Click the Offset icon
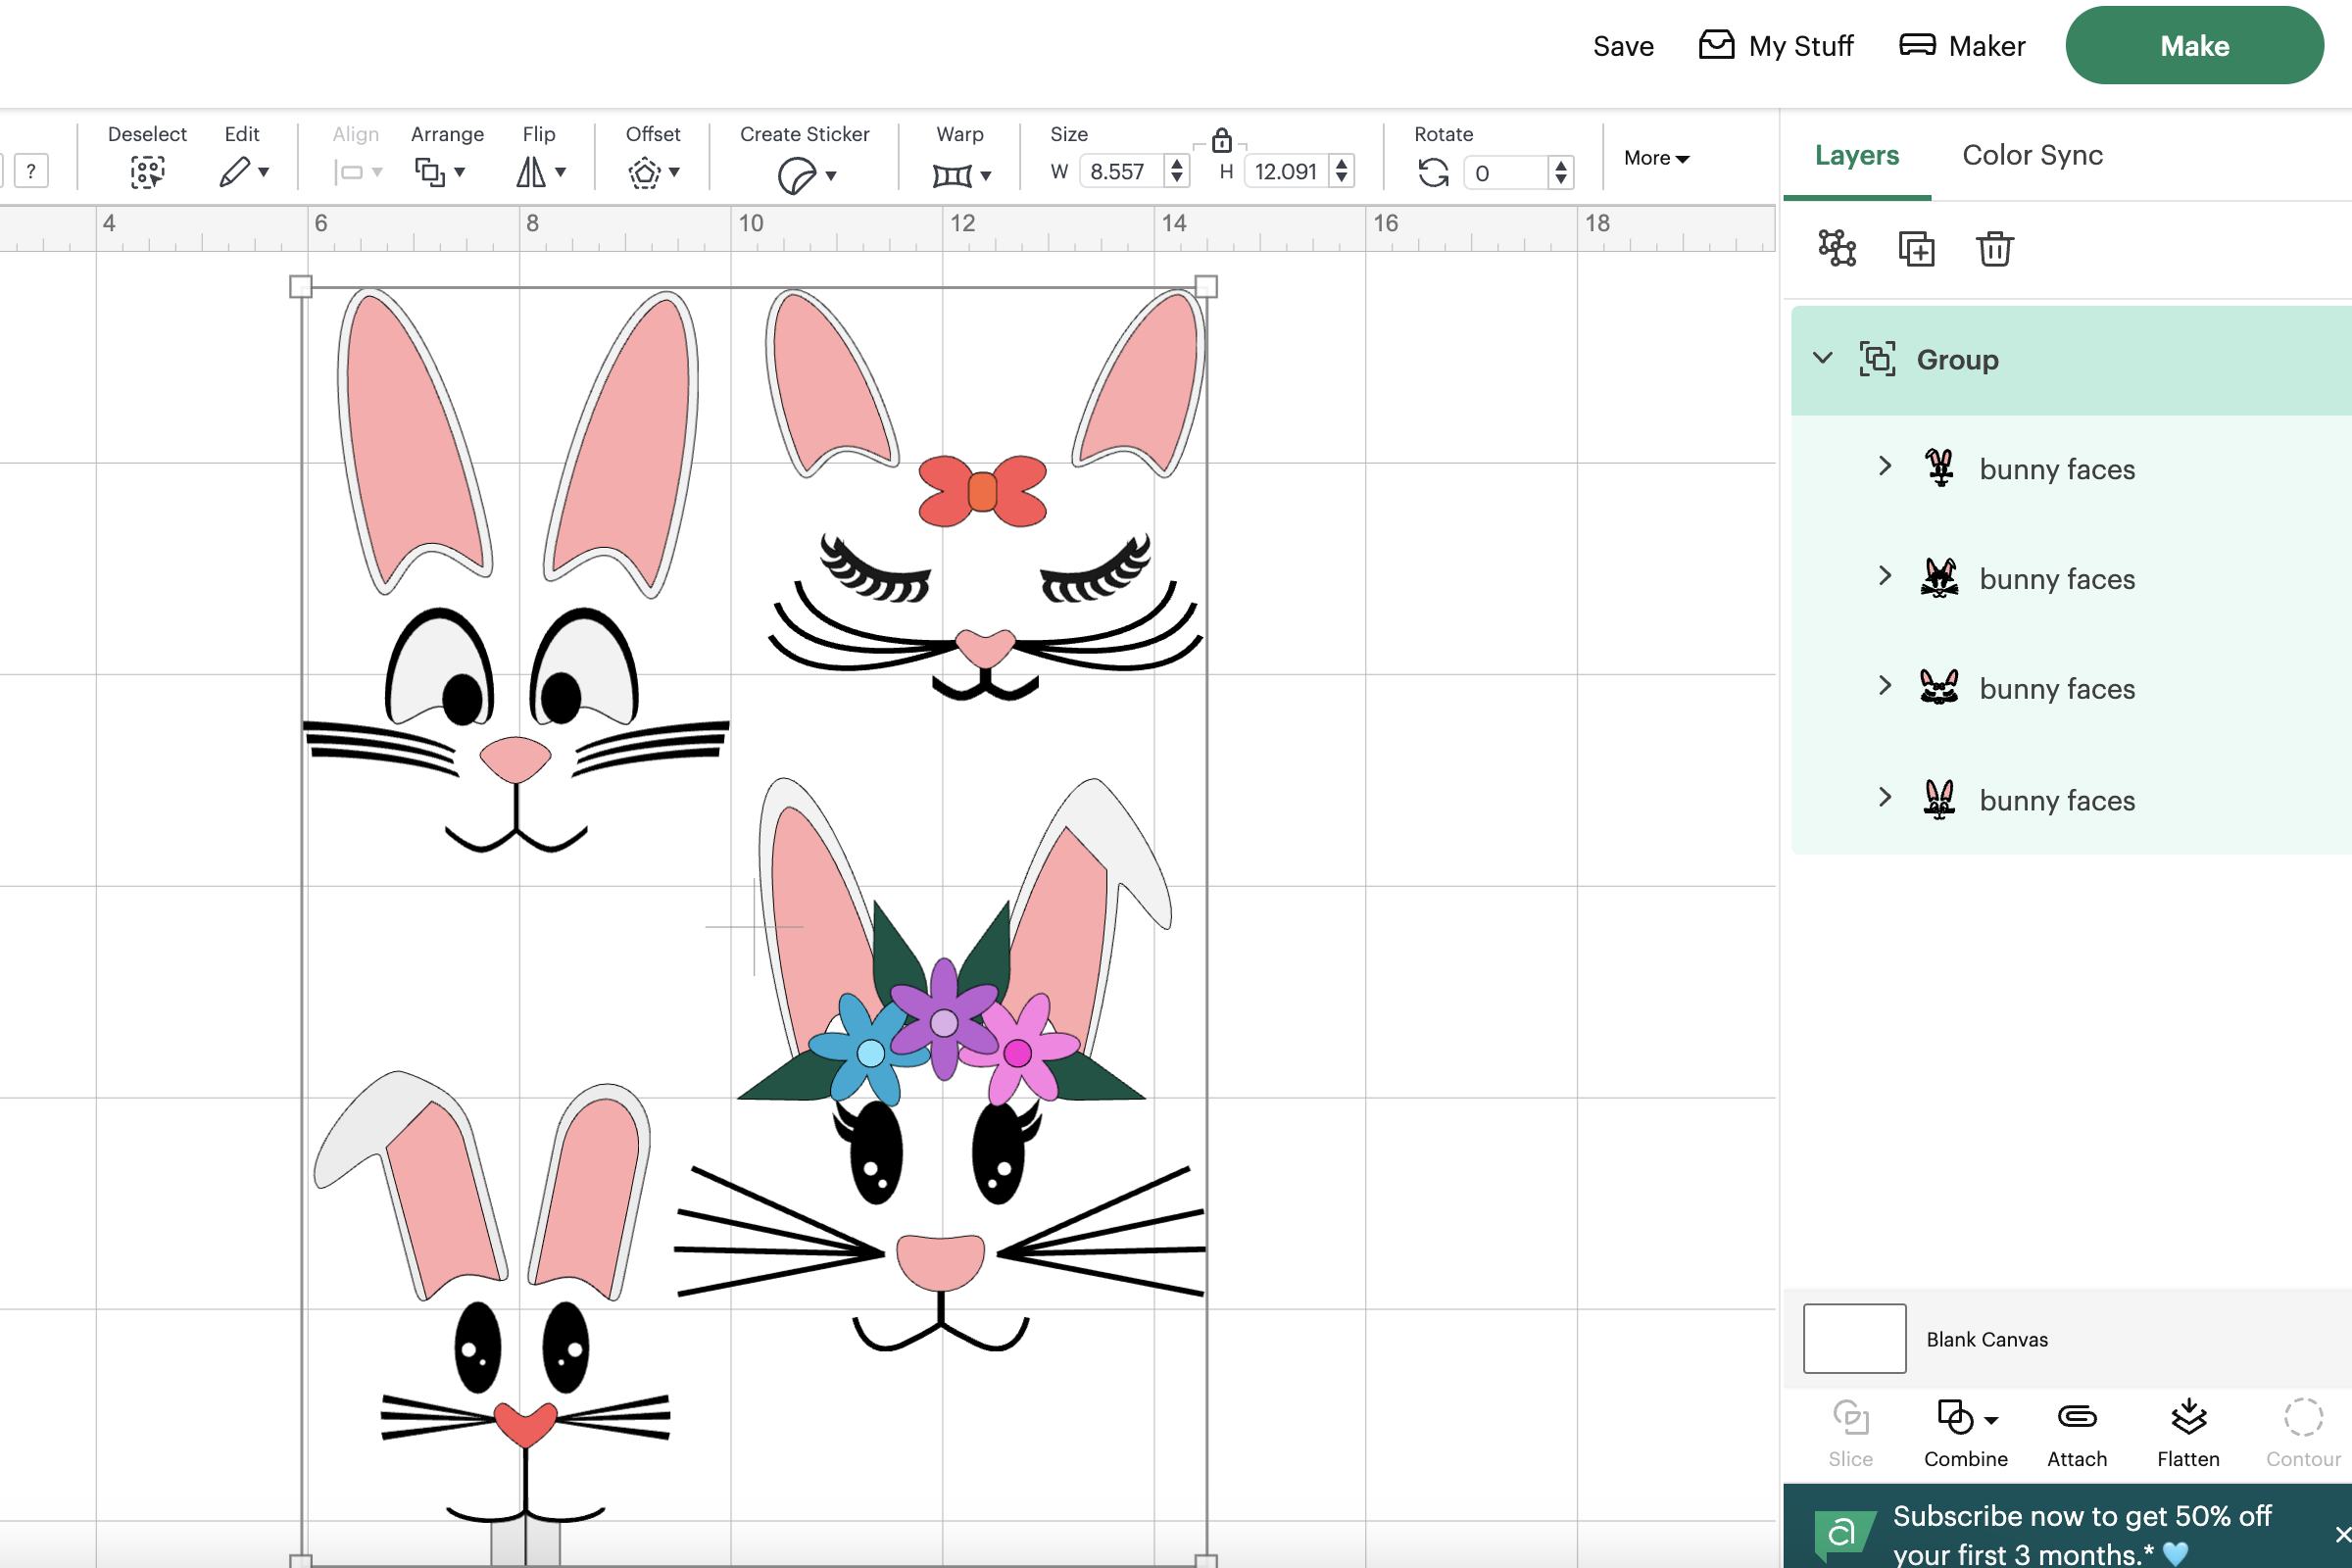Screen dimensions: 2352x1568 point(644,173)
